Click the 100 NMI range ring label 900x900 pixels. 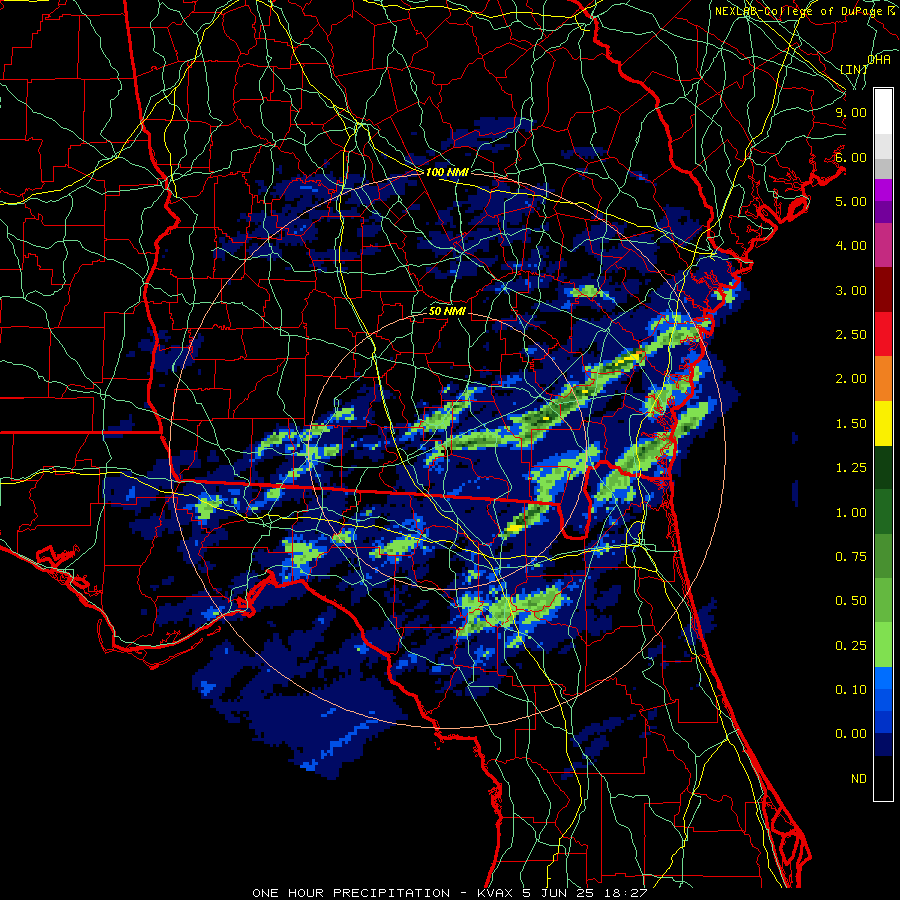(x=446, y=172)
